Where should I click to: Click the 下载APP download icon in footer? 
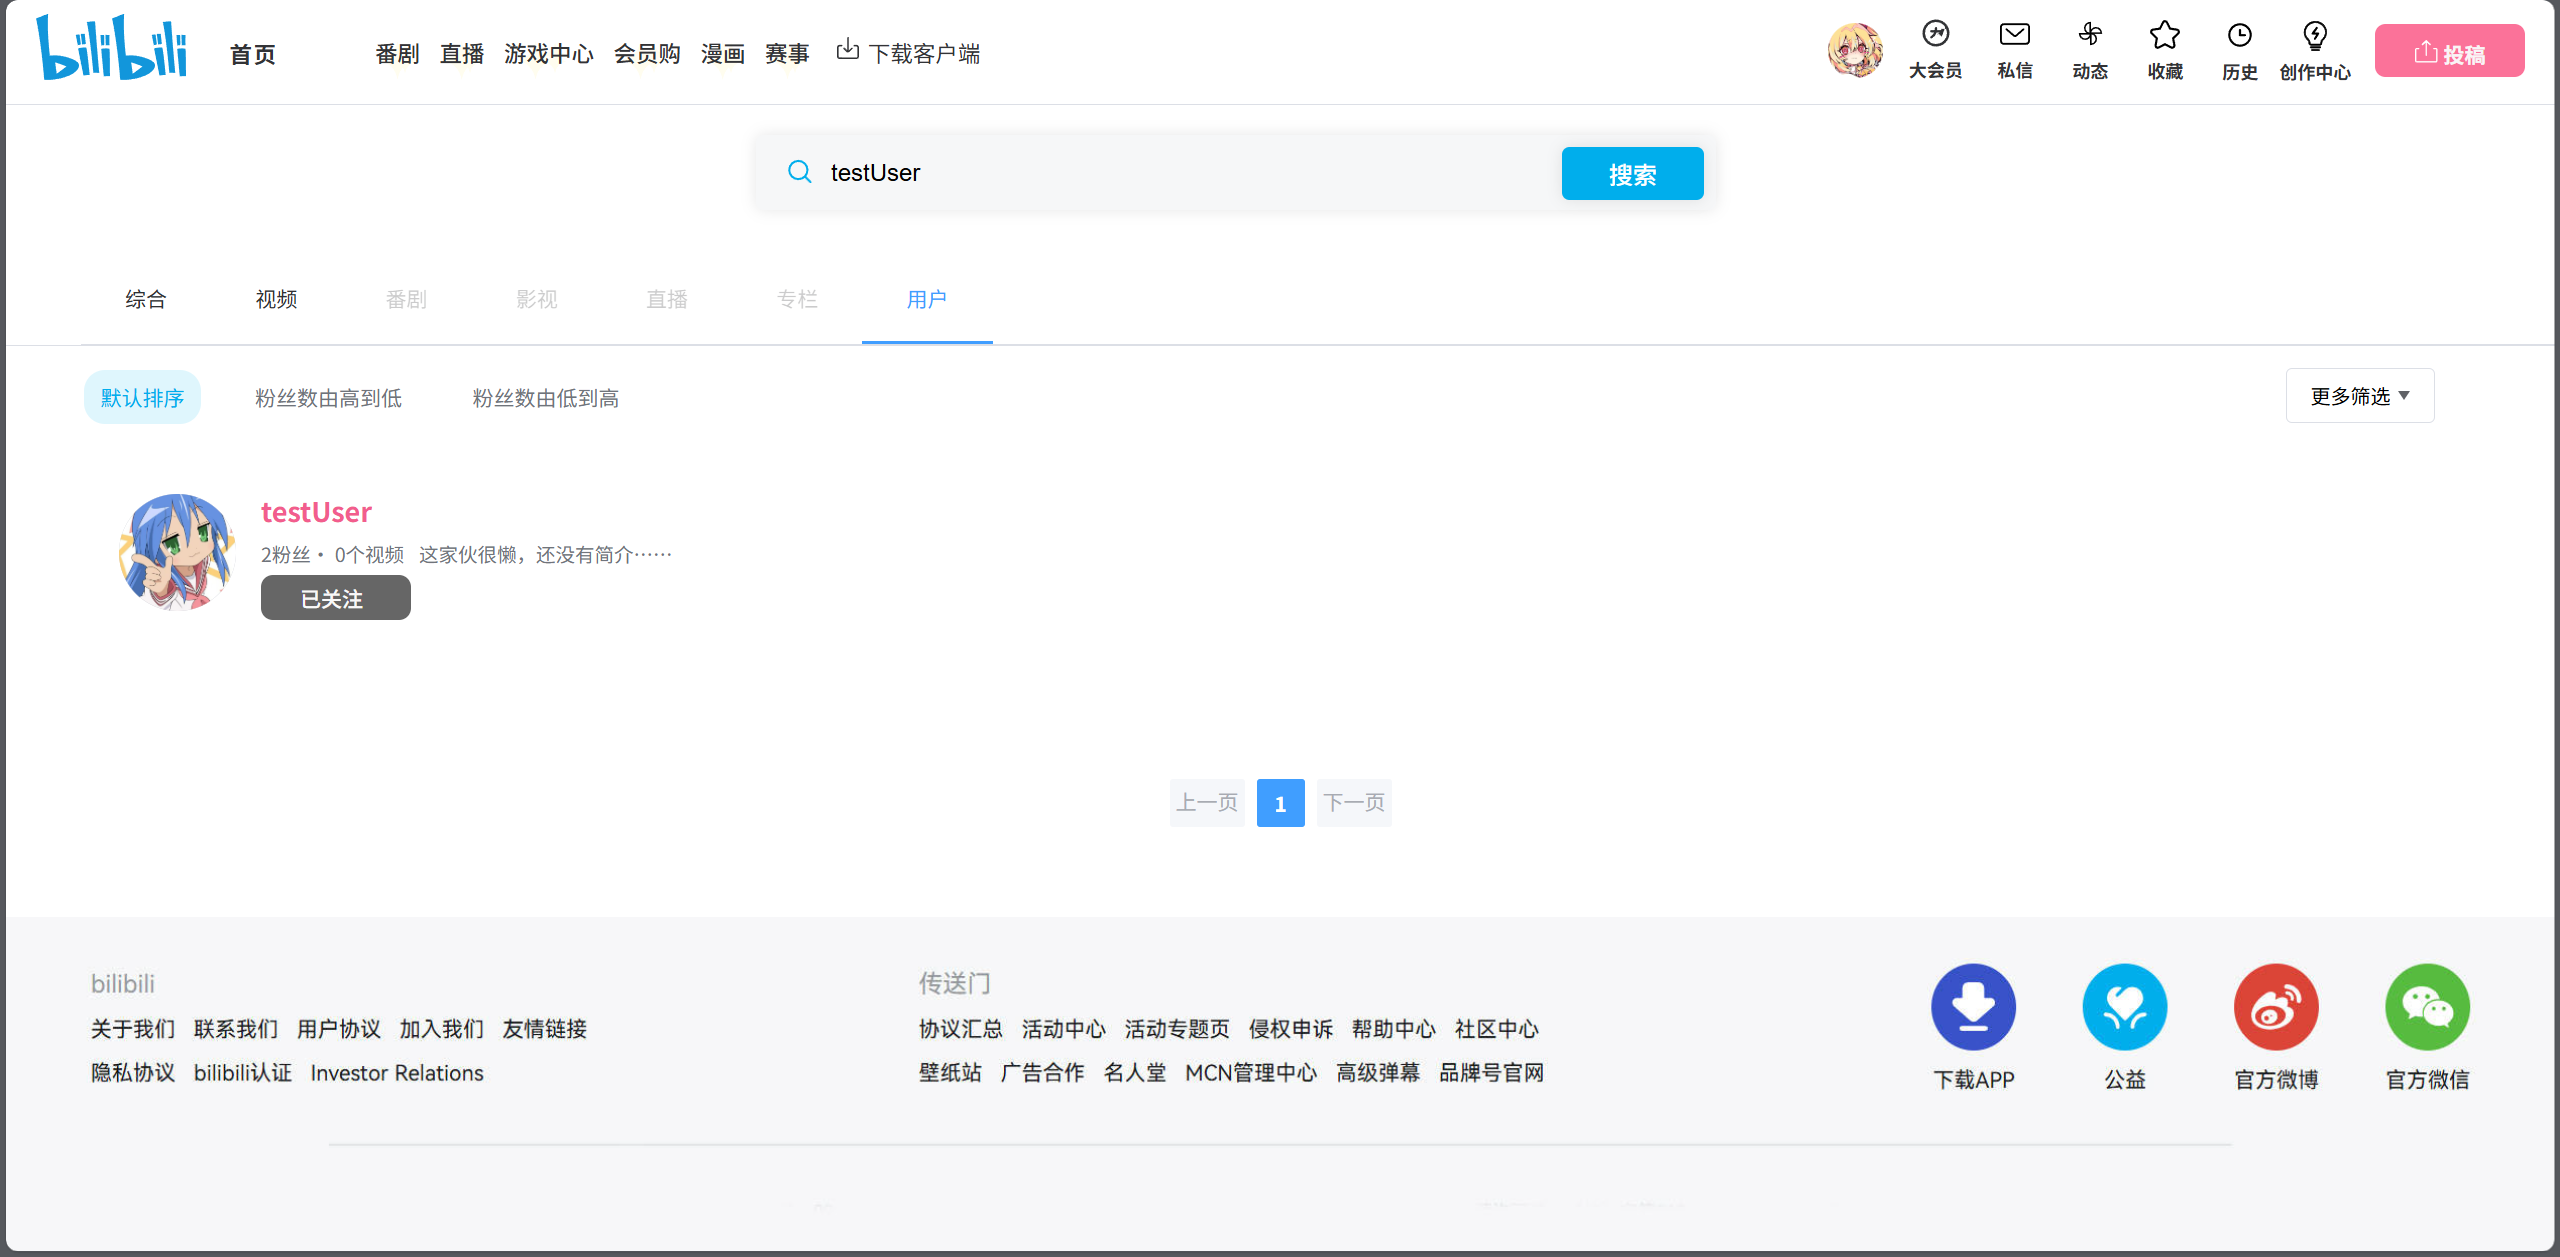tap(1973, 1007)
